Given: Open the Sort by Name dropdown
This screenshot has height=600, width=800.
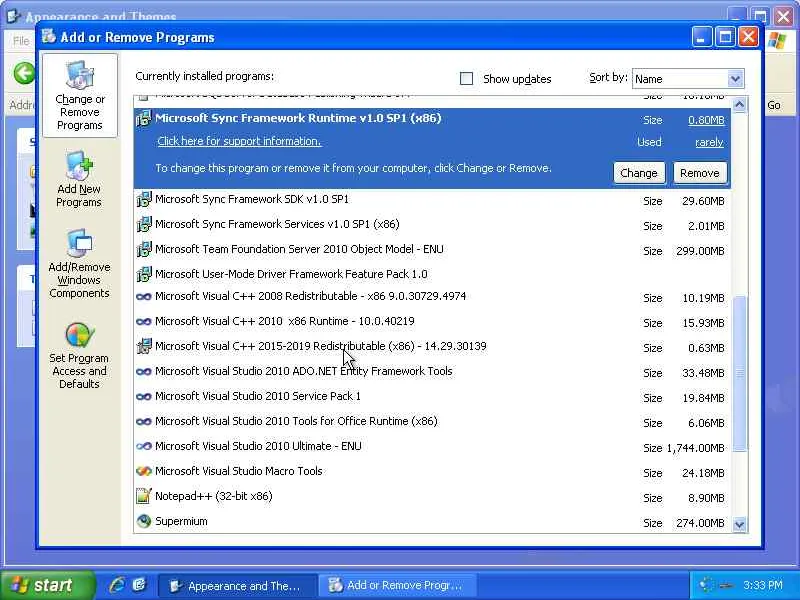Looking at the screenshot, I should pos(735,79).
